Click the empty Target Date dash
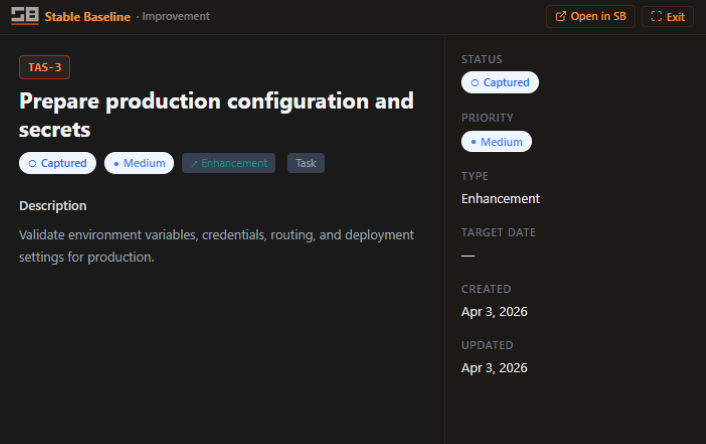The height and width of the screenshot is (444, 706). pos(468,255)
